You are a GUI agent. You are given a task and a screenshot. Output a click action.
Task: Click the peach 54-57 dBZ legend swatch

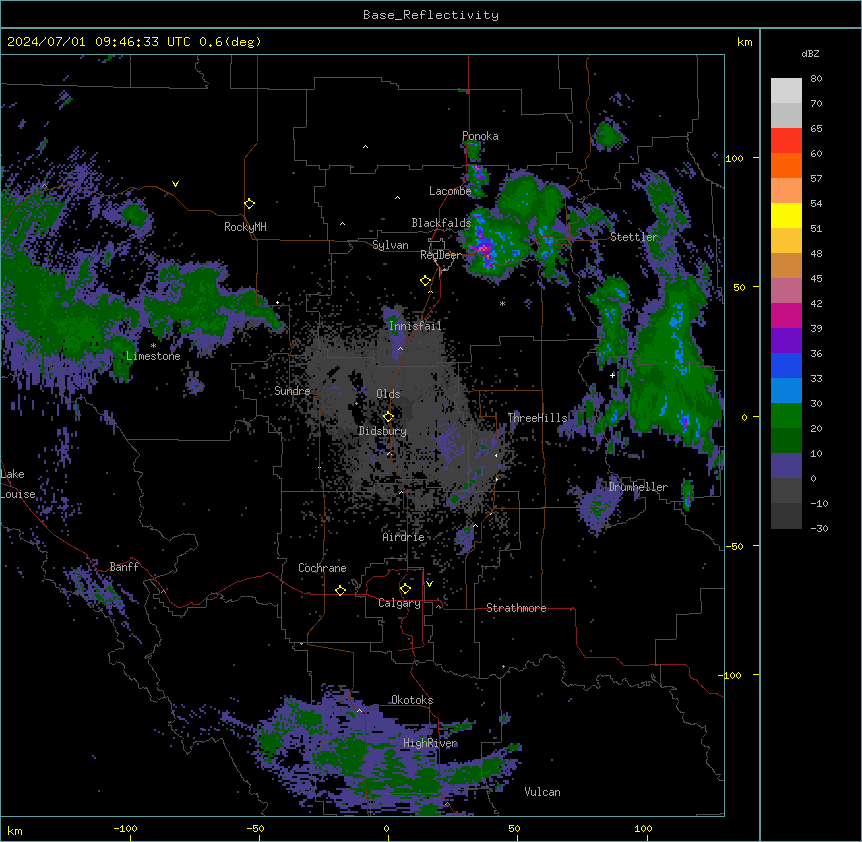[x=786, y=191]
